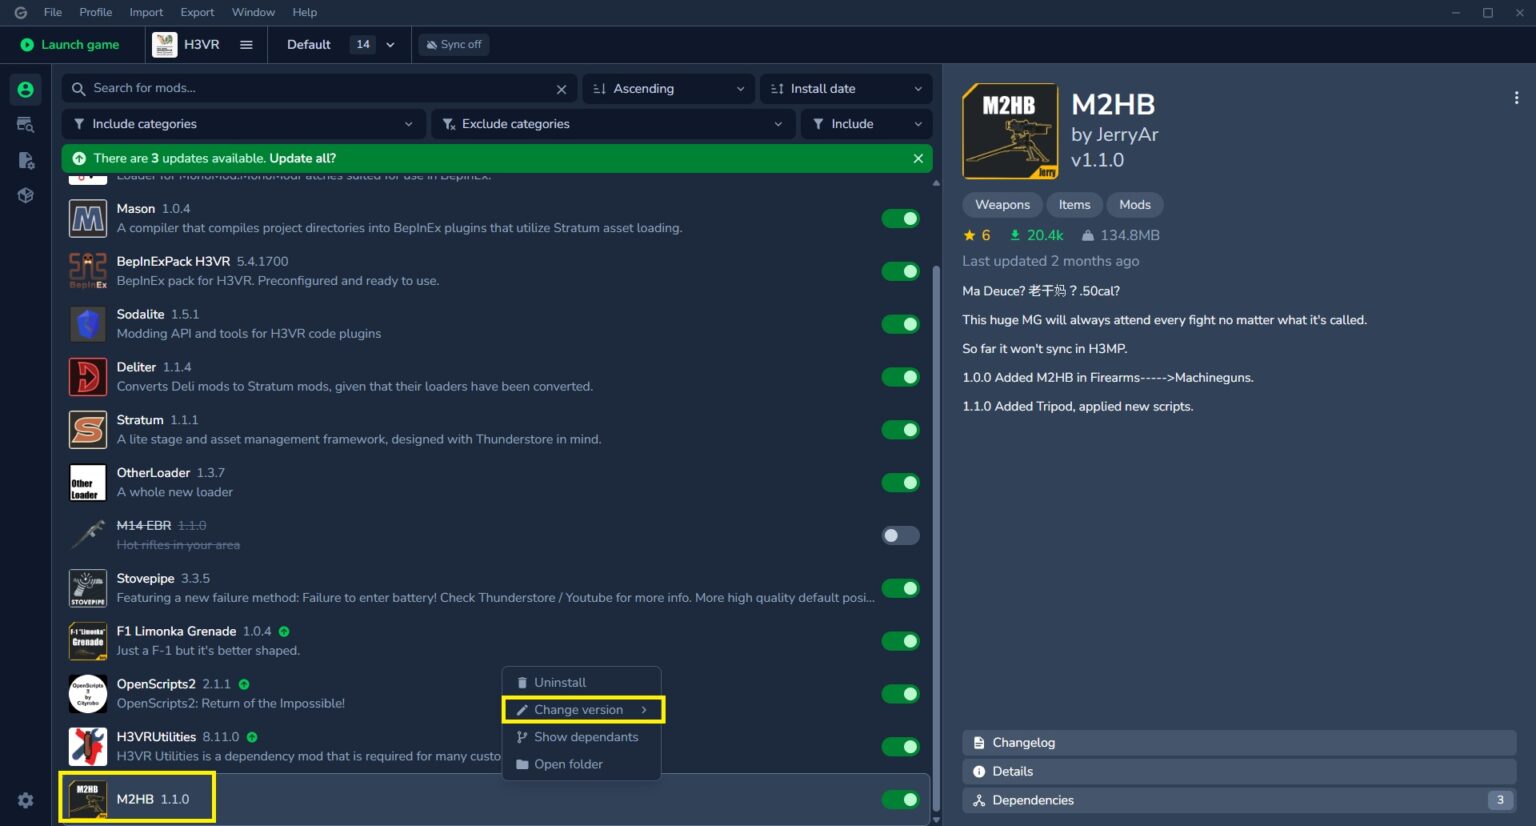Screen dimensions: 1536x826
Task: Open the Profile menu in the menu bar
Action: [x=95, y=12]
